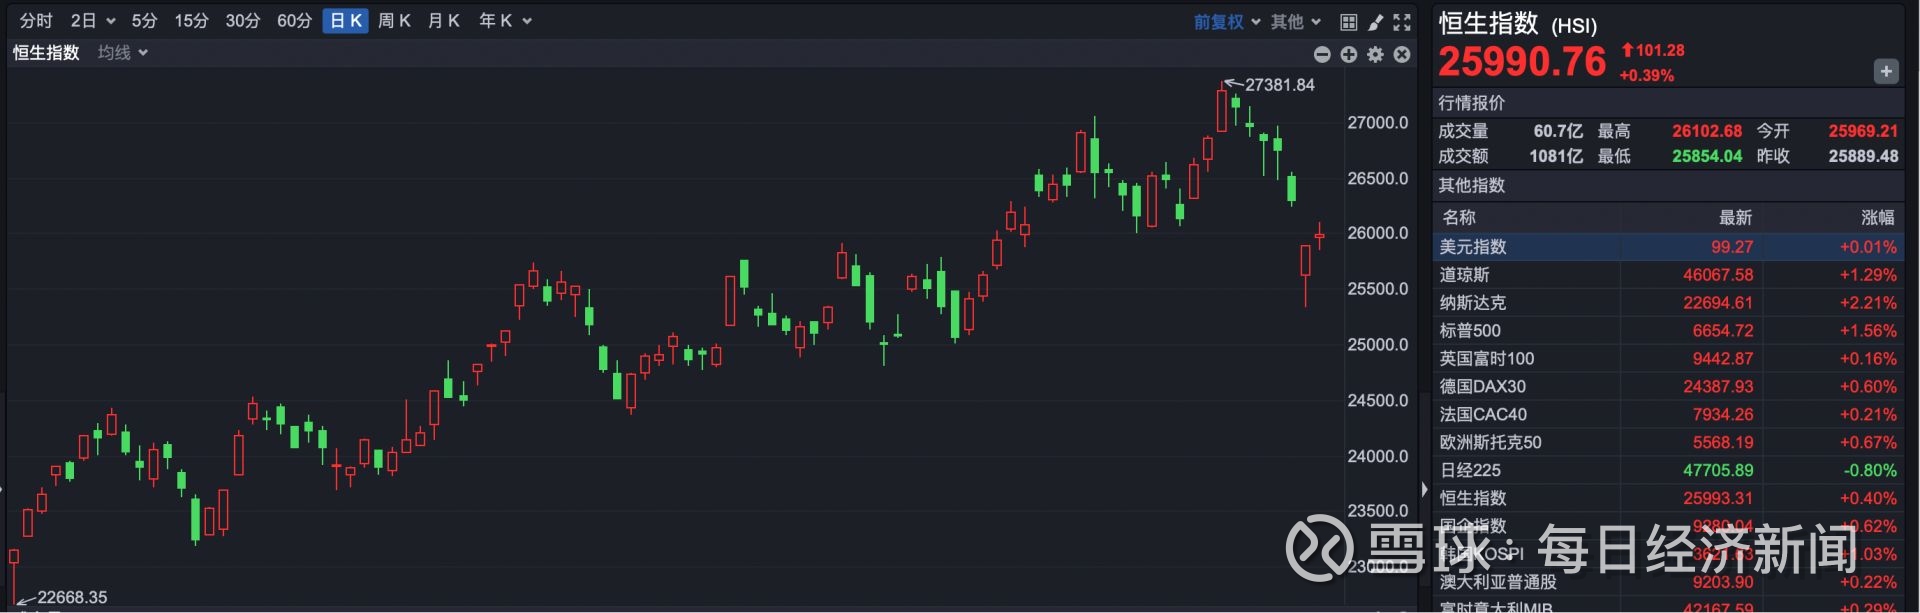The image size is (1920, 613).
Task: Switch to 60分 chart period
Action: 294,21
